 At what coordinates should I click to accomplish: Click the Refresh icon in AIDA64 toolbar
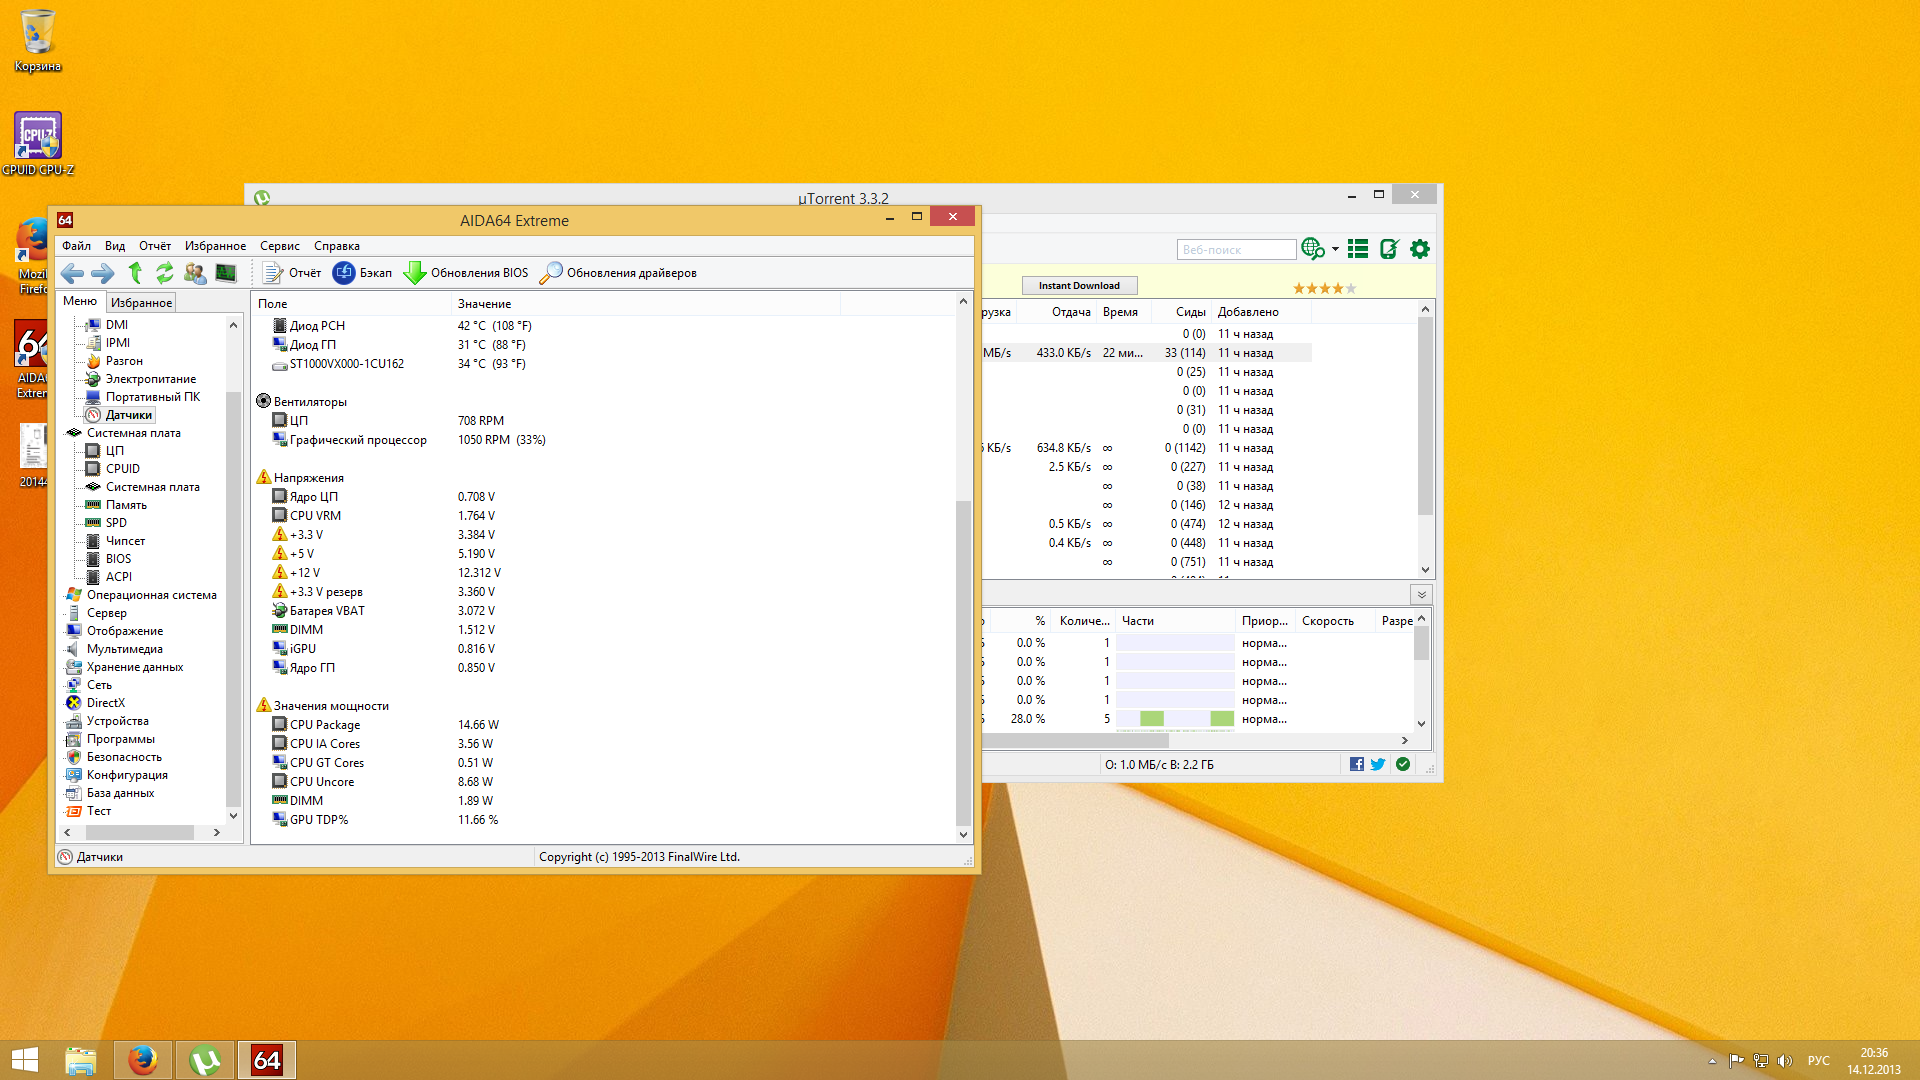[x=165, y=273]
